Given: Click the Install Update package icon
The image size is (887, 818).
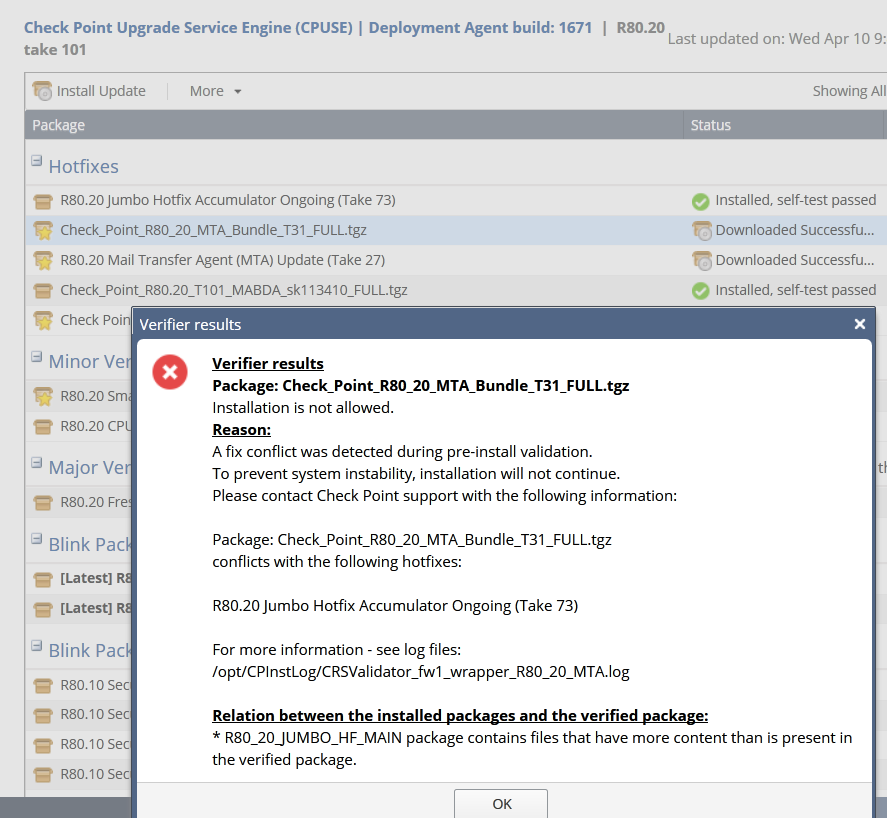Looking at the screenshot, I should (x=42, y=91).
